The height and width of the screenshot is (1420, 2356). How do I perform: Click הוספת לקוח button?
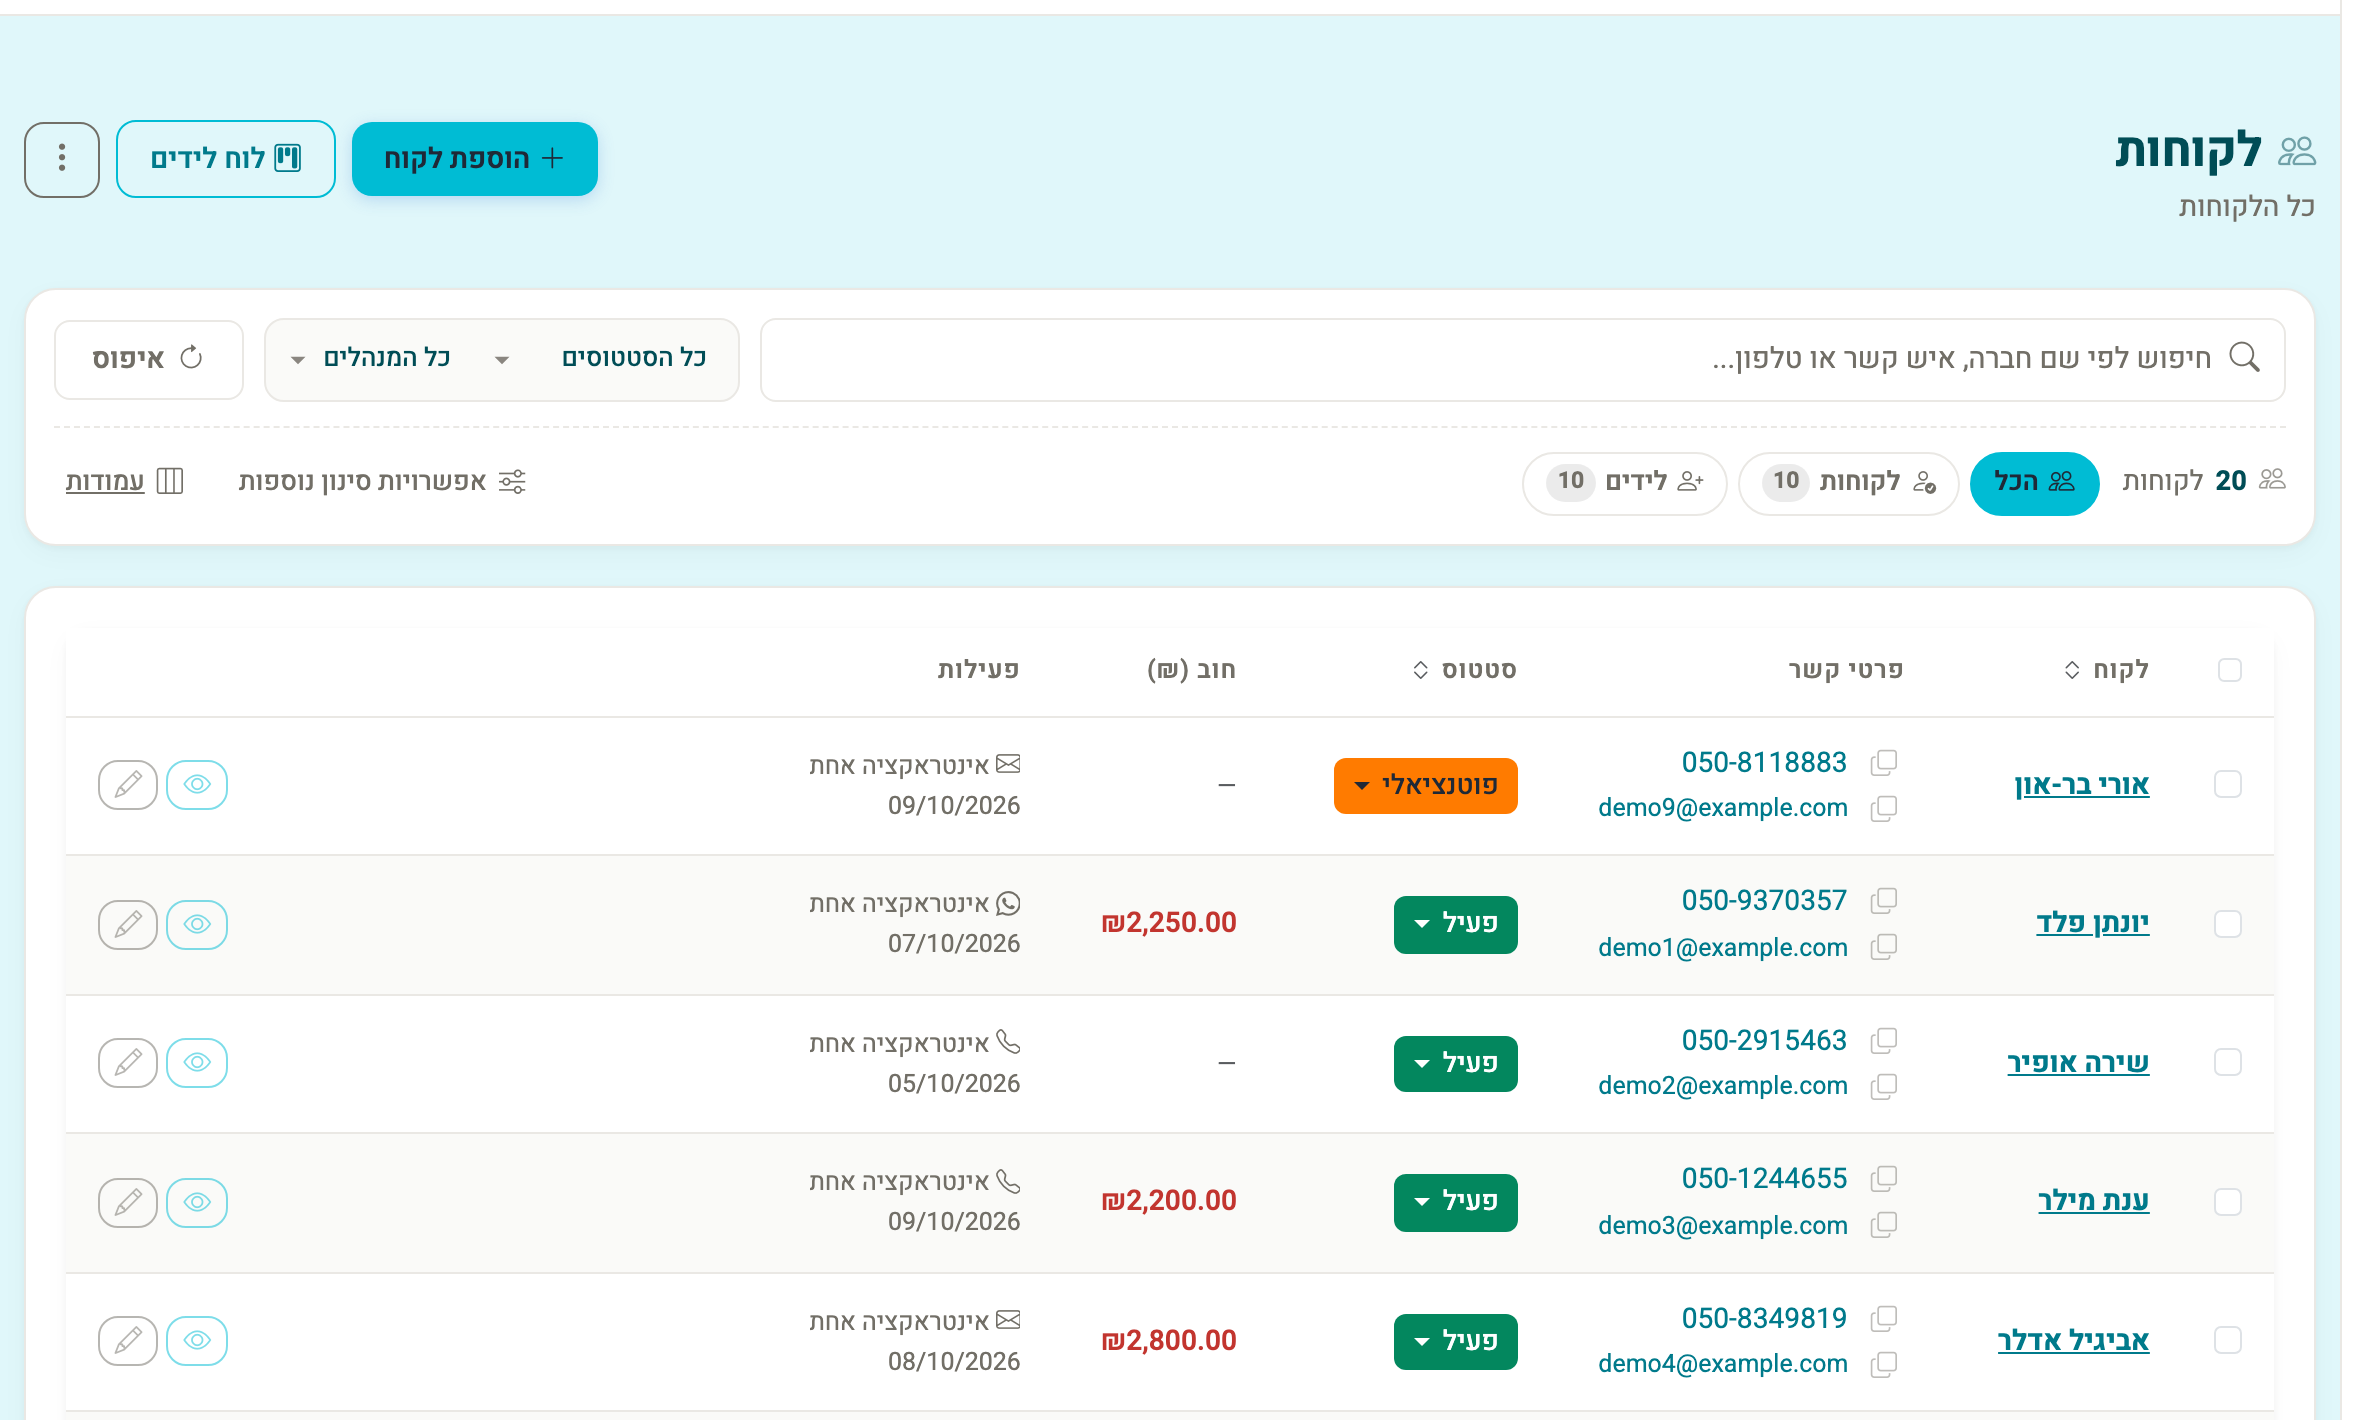pyautogui.click(x=475, y=159)
